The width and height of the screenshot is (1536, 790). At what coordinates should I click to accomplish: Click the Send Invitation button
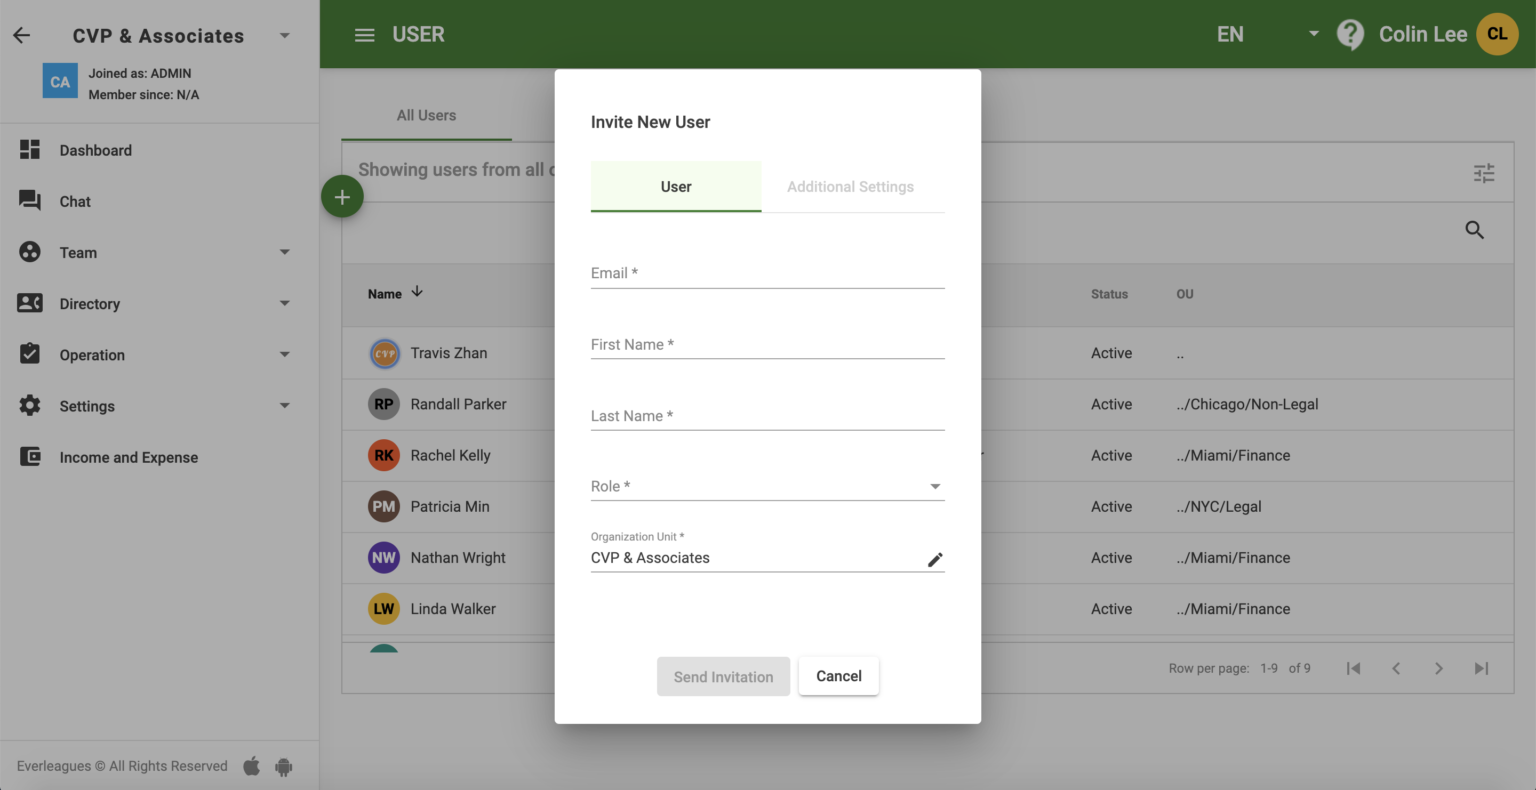click(723, 677)
